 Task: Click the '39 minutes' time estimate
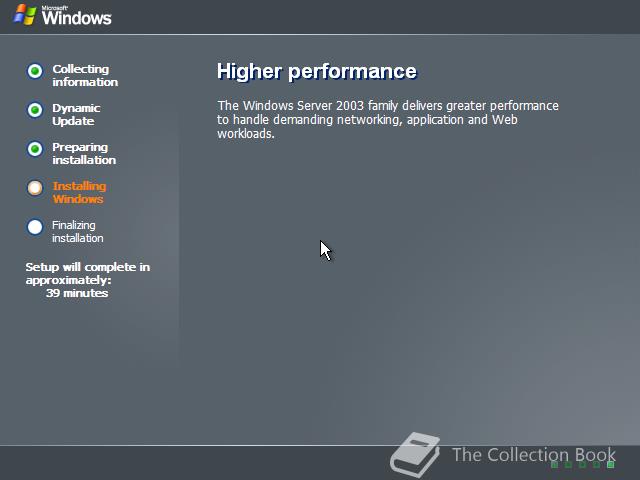pyautogui.click(x=77, y=293)
